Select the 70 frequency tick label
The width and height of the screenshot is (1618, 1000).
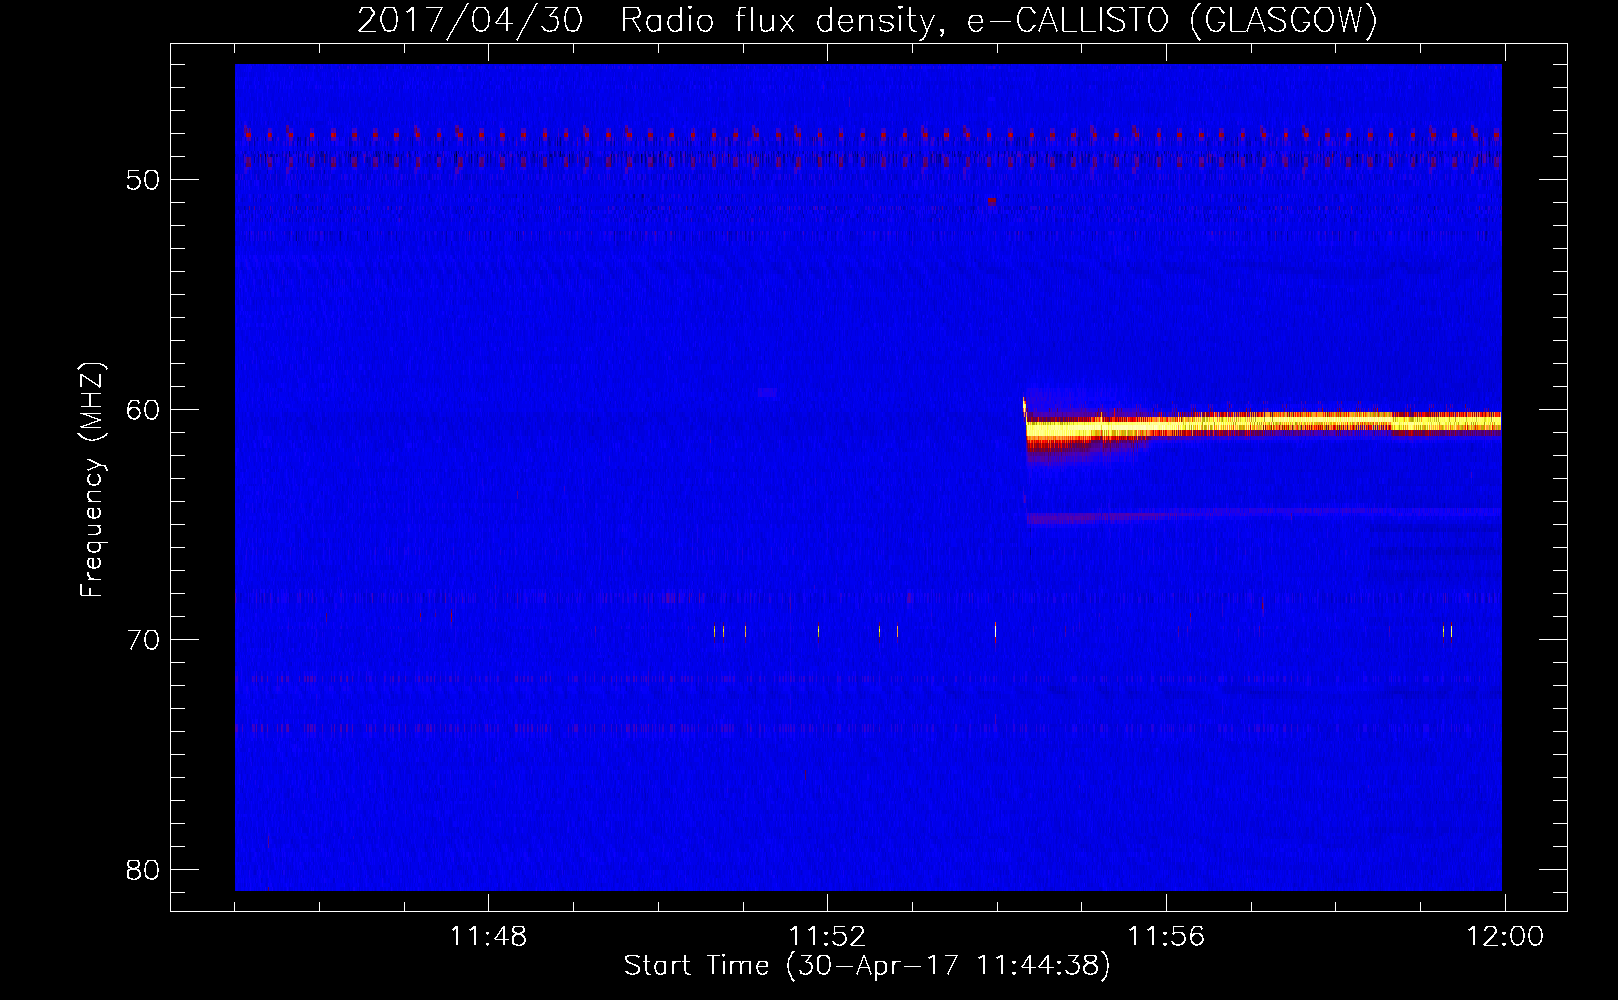coord(143,640)
